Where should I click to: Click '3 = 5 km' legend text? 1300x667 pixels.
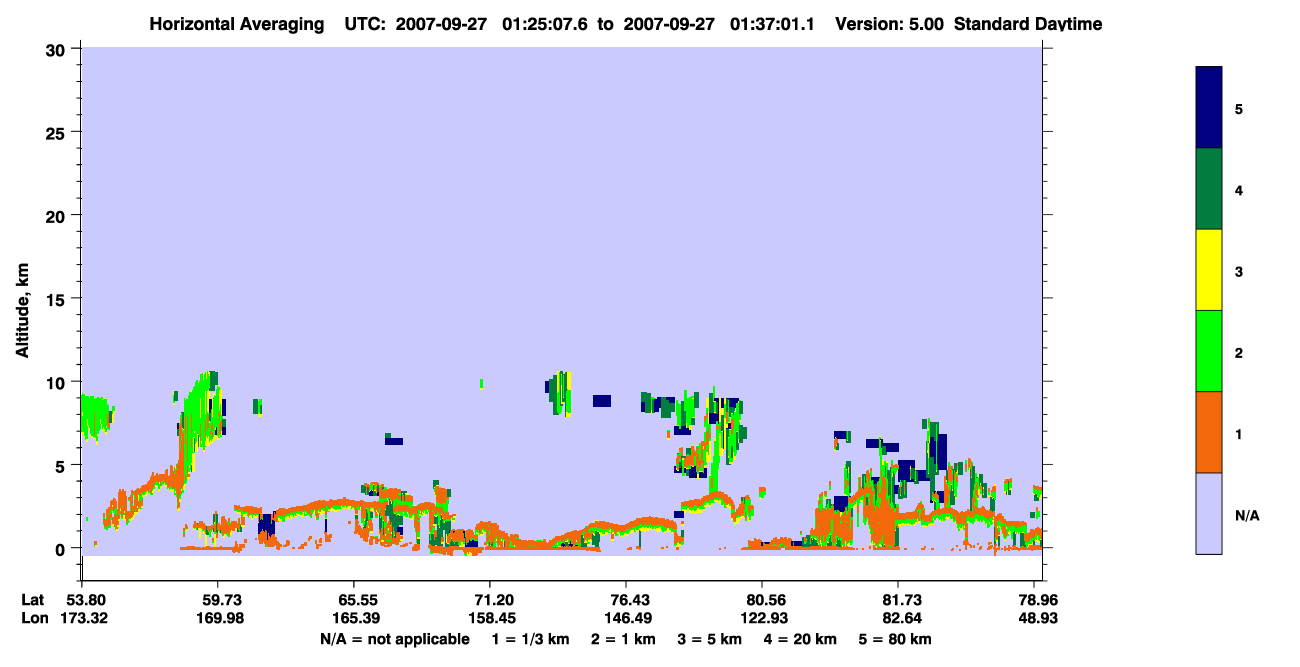point(710,639)
